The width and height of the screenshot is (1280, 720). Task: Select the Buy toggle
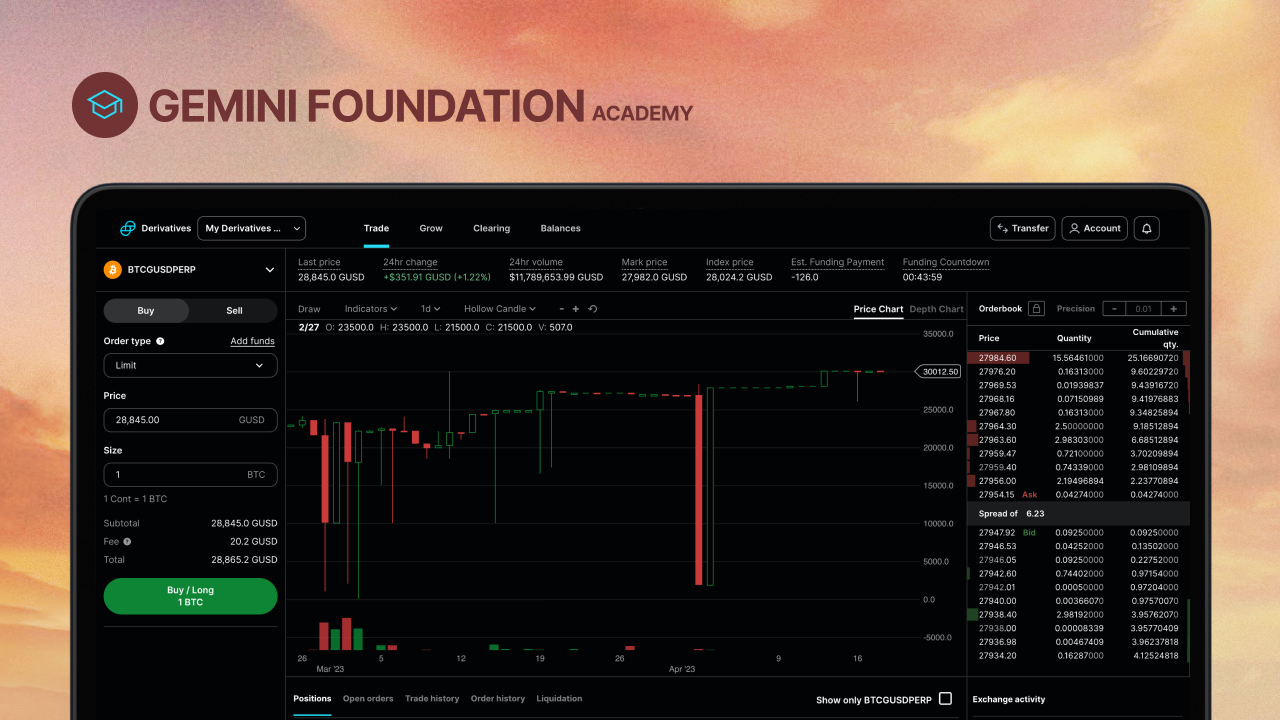[x=146, y=310]
